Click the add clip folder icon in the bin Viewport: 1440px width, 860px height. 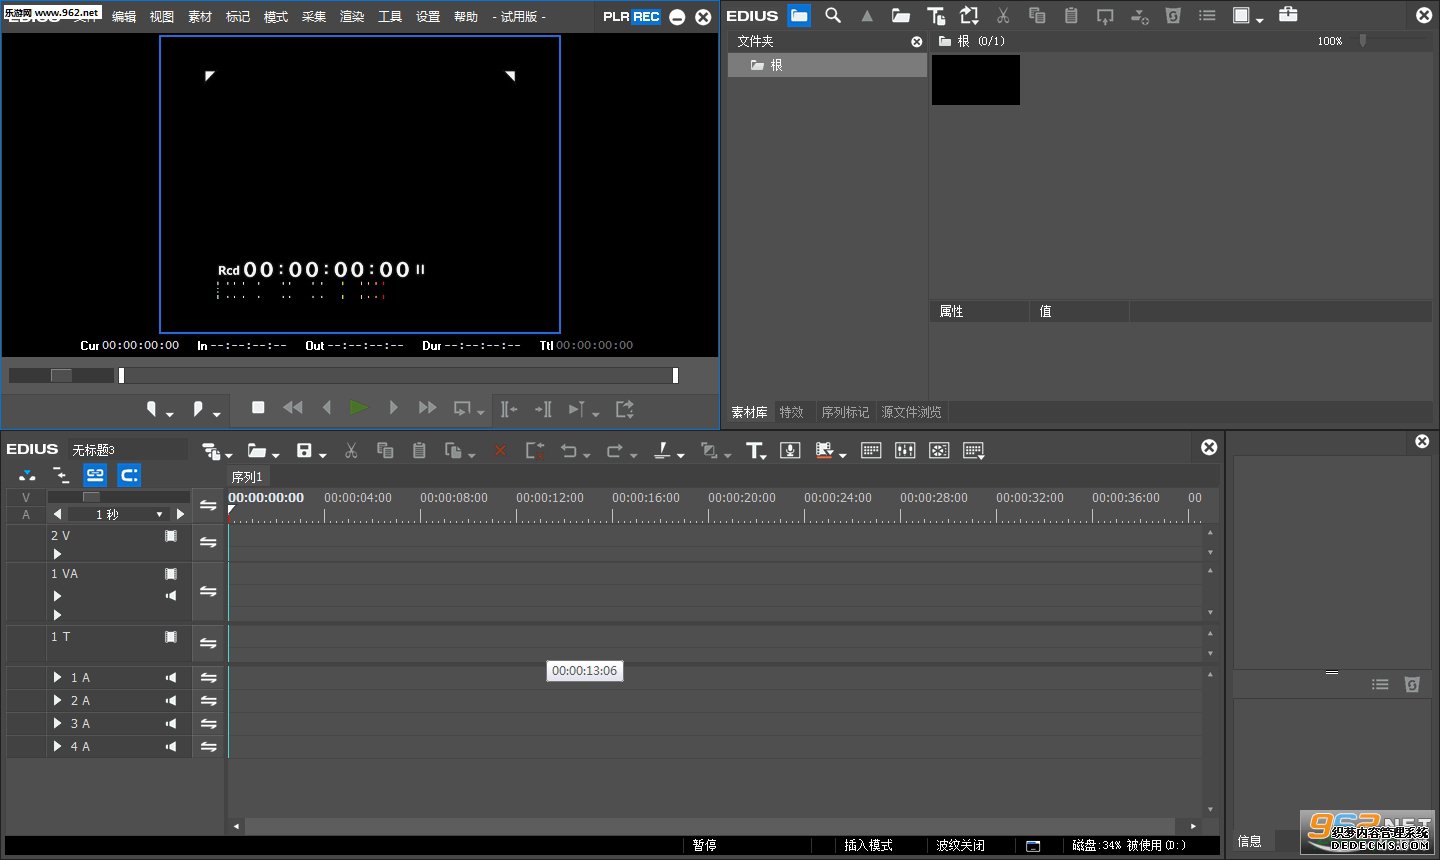pos(901,15)
